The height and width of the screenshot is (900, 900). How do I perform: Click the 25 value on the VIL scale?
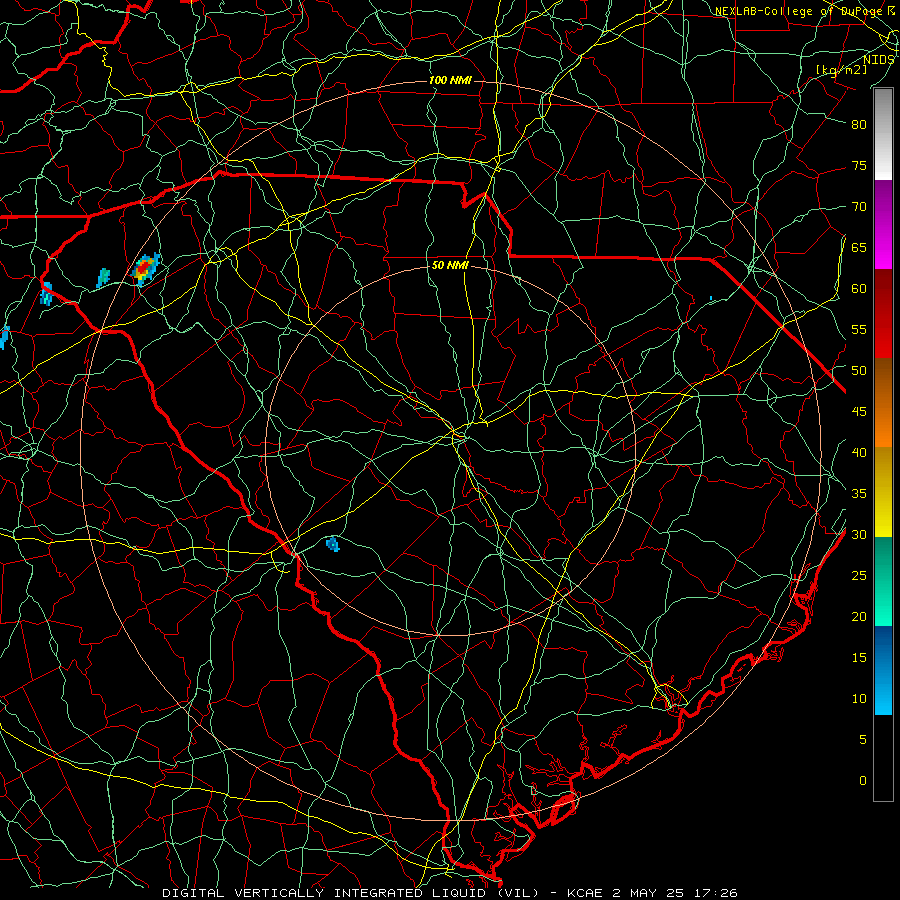tap(859, 576)
